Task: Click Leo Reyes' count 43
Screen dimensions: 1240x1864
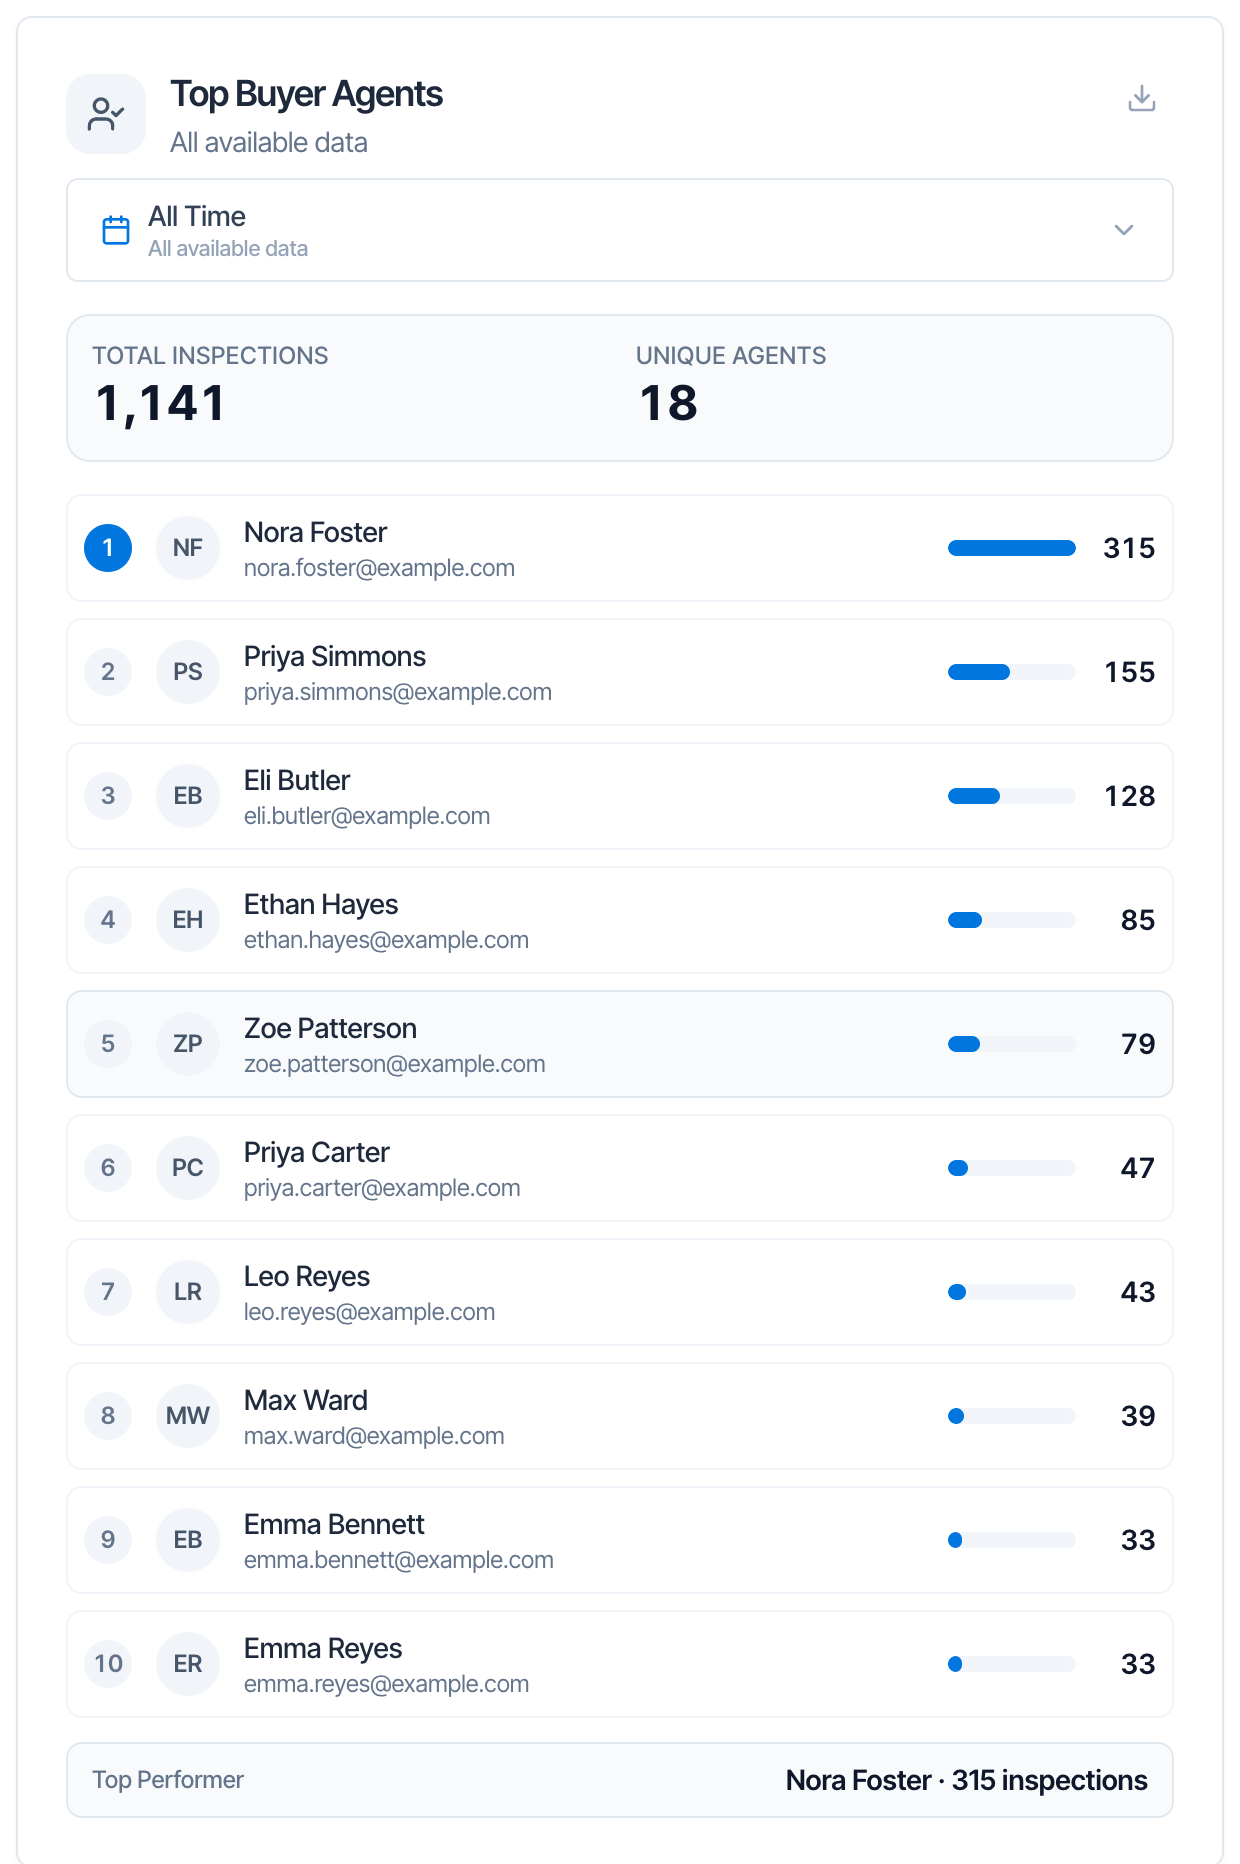Action: [1138, 1292]
